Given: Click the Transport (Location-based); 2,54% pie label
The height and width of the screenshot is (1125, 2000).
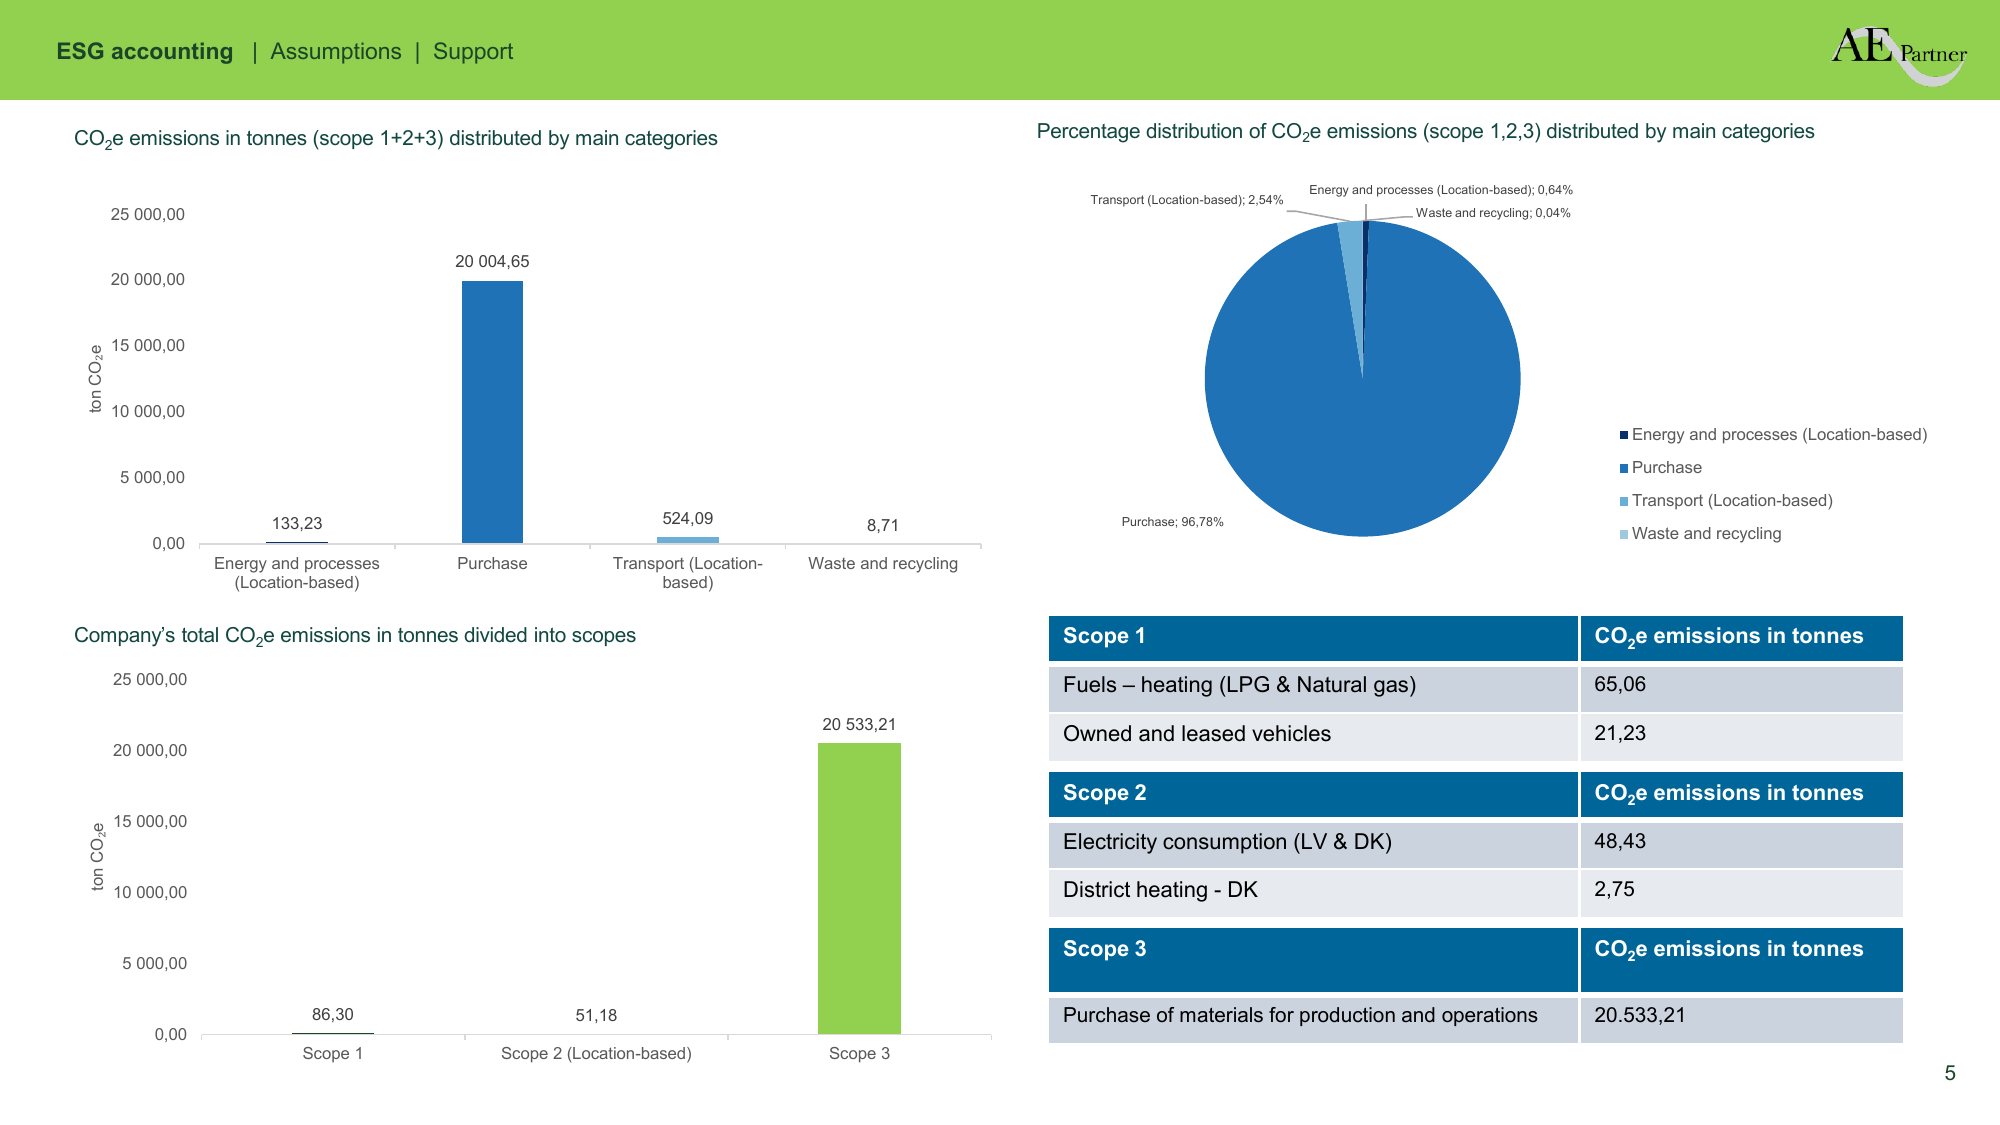Looking at the screenshot, I should pyautogui.click(x=1187, y=200).
